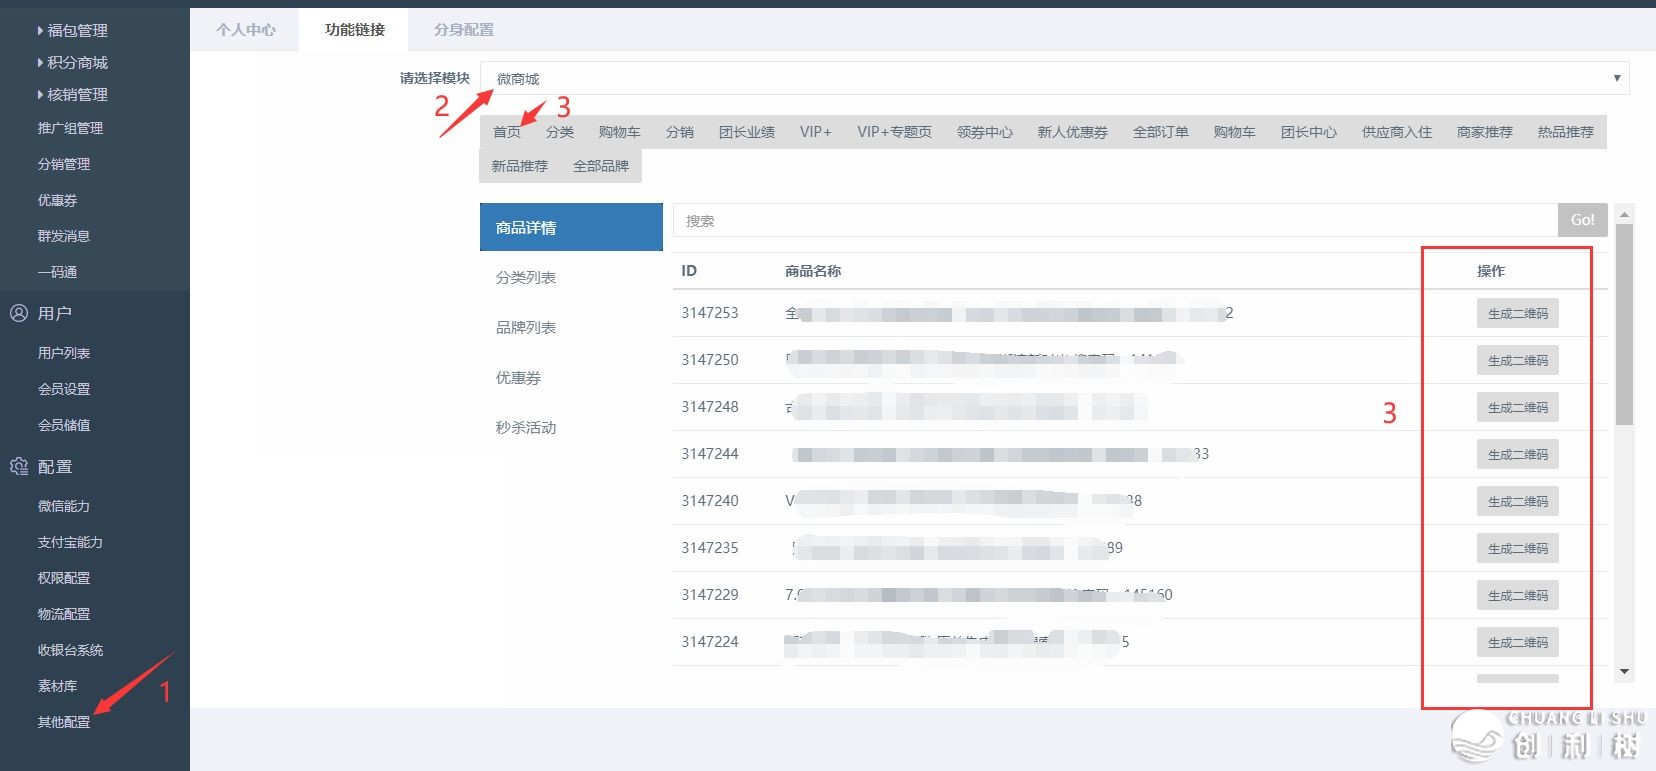
Task: Open 会员储值 in the sidebar
Action: (64, 425)
